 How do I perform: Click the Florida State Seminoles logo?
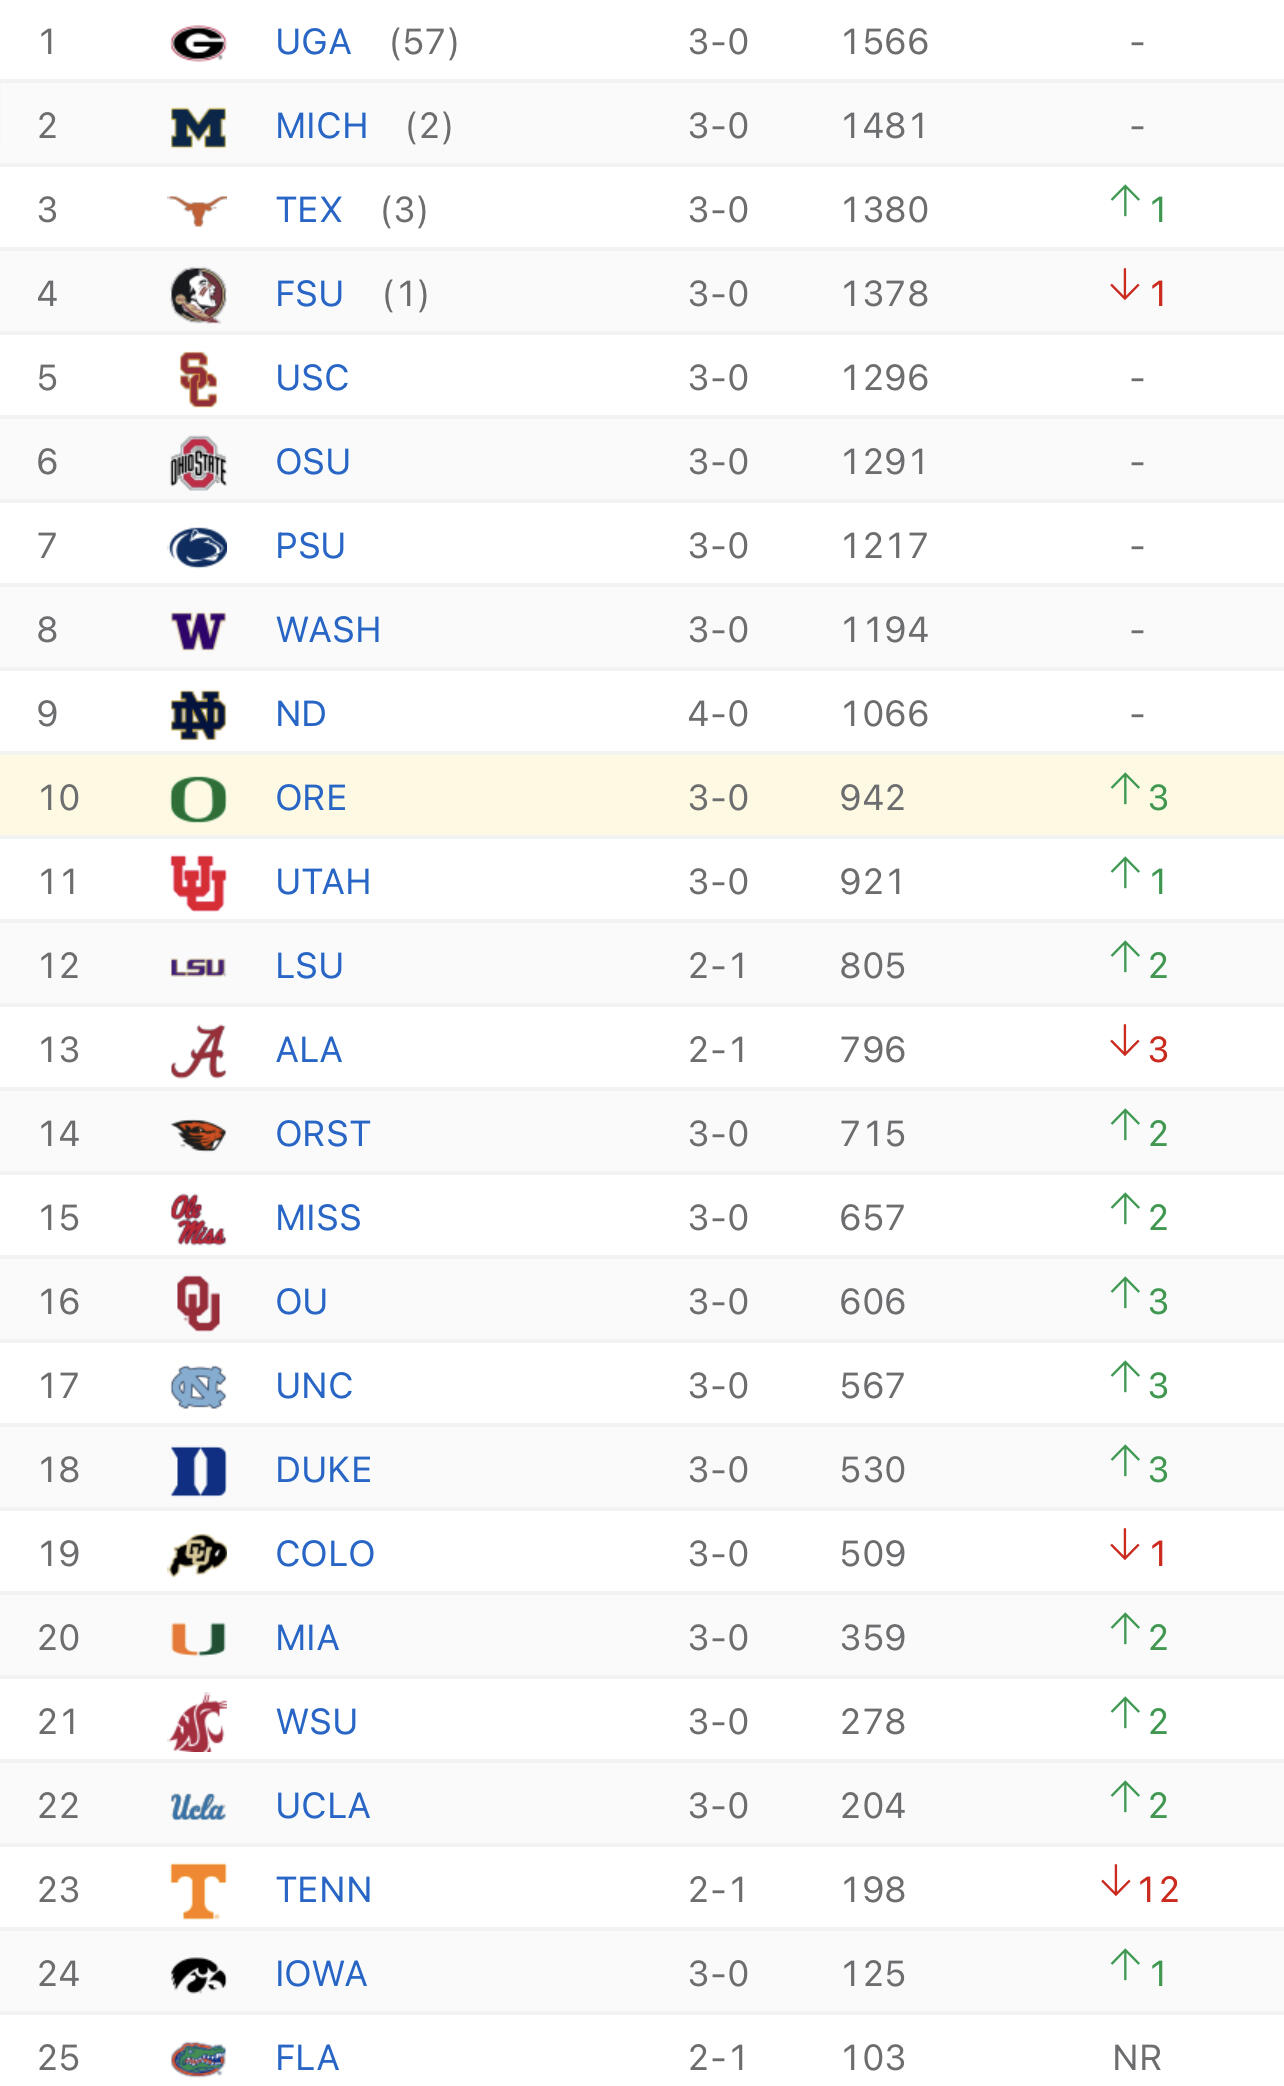[x=198, y=295]
